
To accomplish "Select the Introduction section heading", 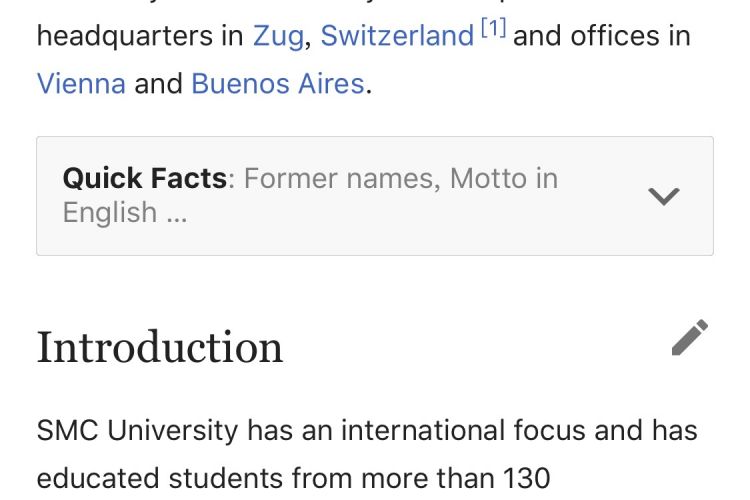I will (x=160, y=347).
